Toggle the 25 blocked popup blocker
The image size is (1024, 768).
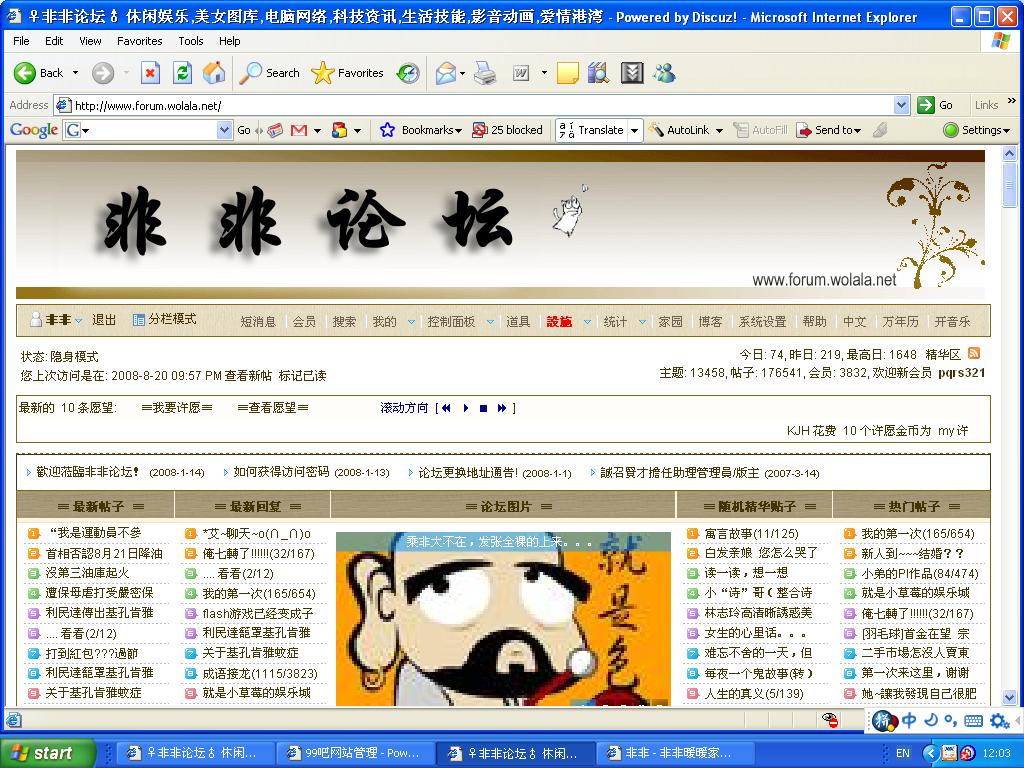507,130
